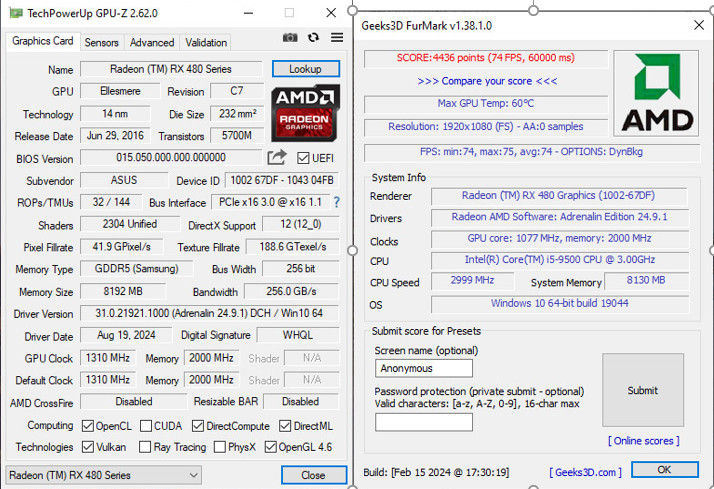This screenshot has width=714, height=489.
Task: Click the GPU core: 1077 MHz clocks value
Action: click(559, 238)
